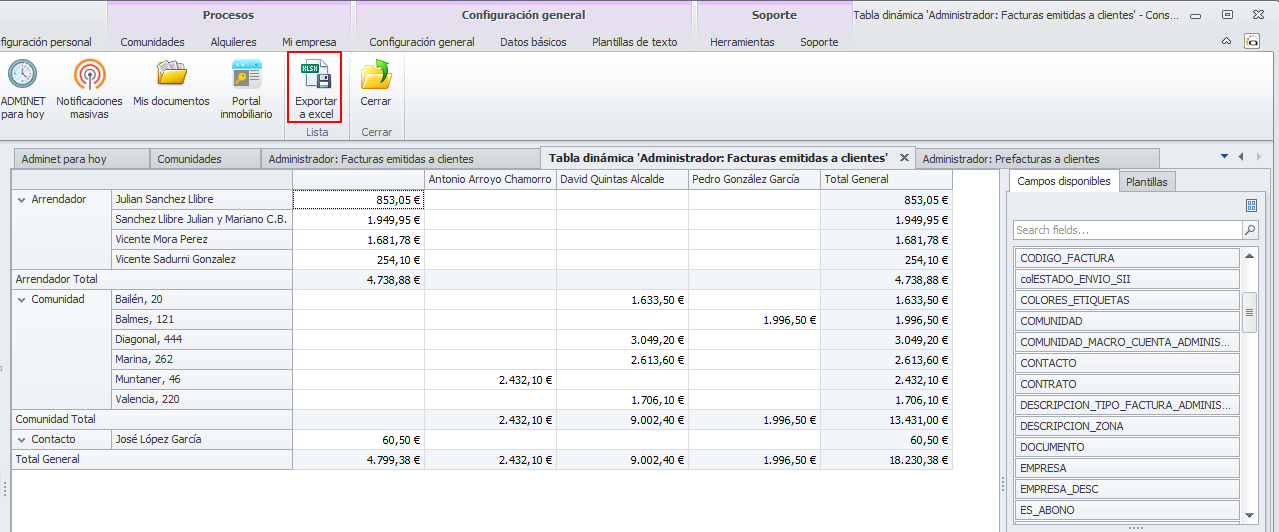Select the CONTACTO field

(x=1127, y=363)
